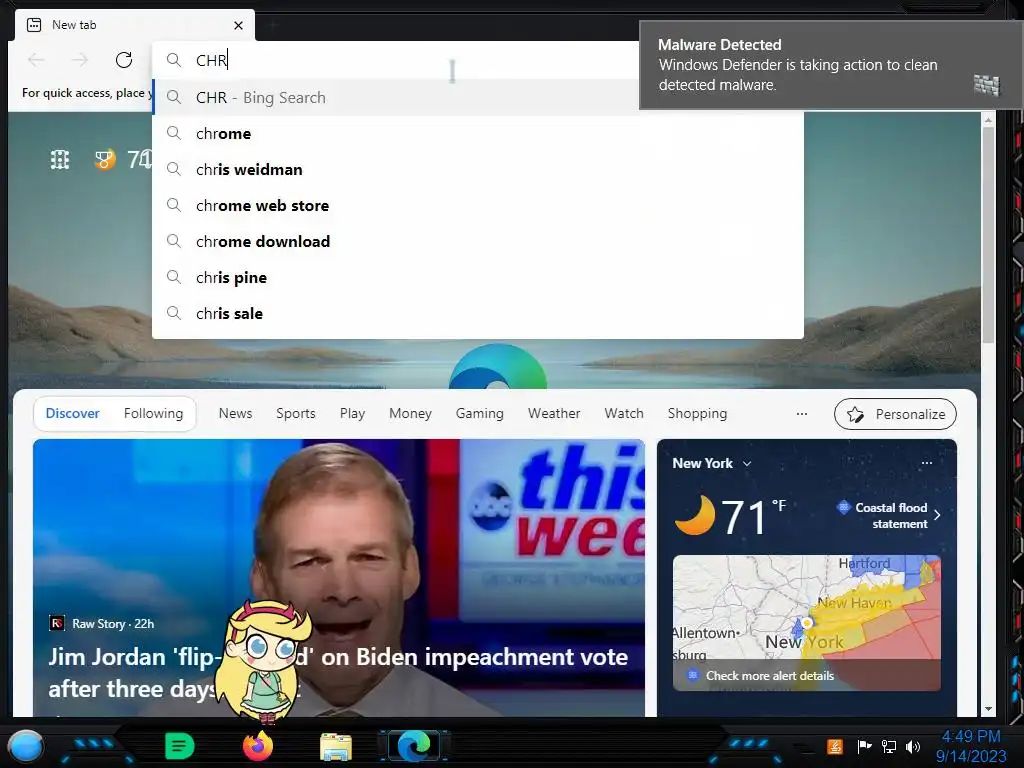
Task: Choose the 'chrome' suggestion
Action: coord(477,133)
